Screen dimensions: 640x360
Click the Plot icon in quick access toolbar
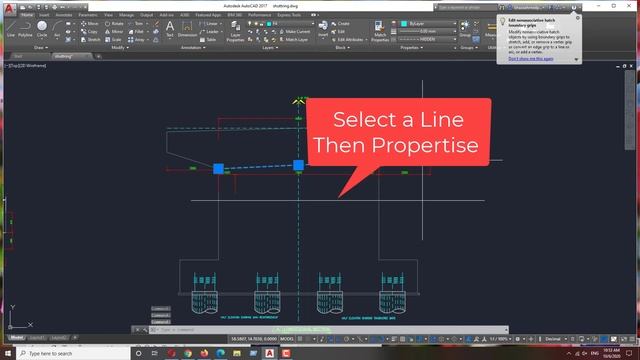click(54, 7)
